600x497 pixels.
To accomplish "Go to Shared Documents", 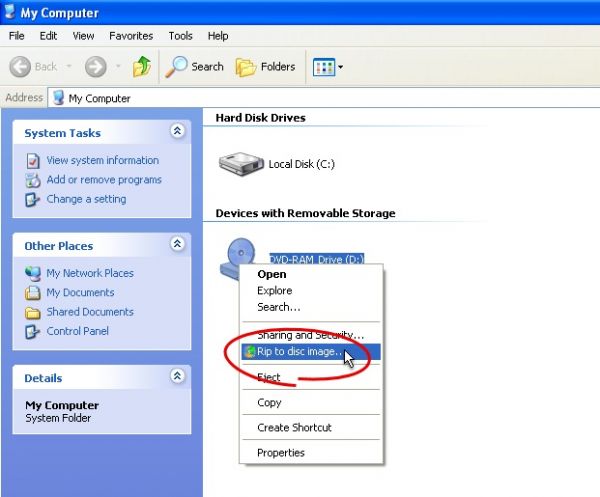I will coord(90,312).
